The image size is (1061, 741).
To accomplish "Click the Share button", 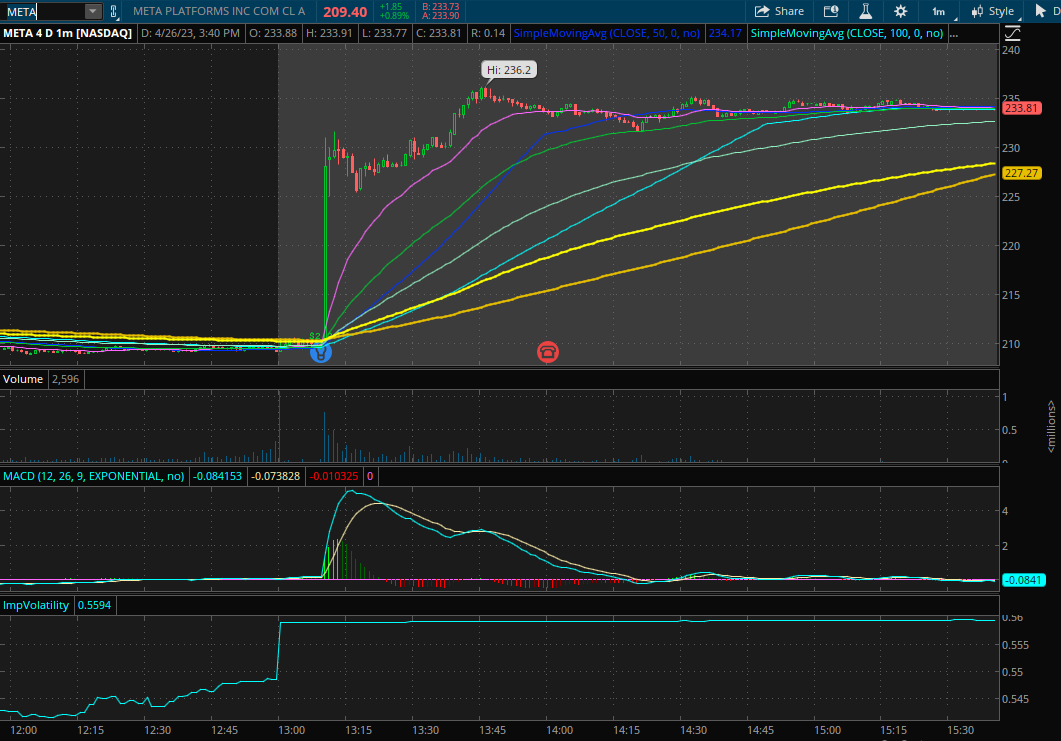I will pyautogui.click(x=779, y=11).
